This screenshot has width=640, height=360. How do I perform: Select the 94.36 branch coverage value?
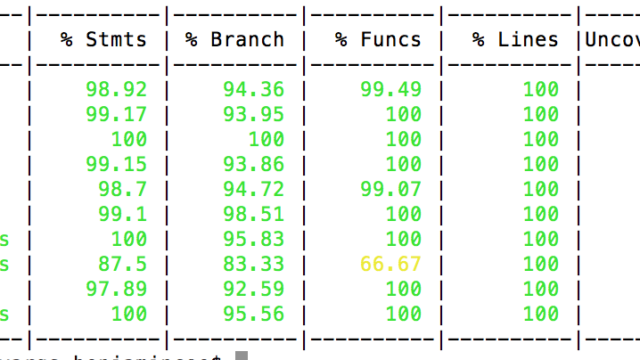tap(253, 89)
